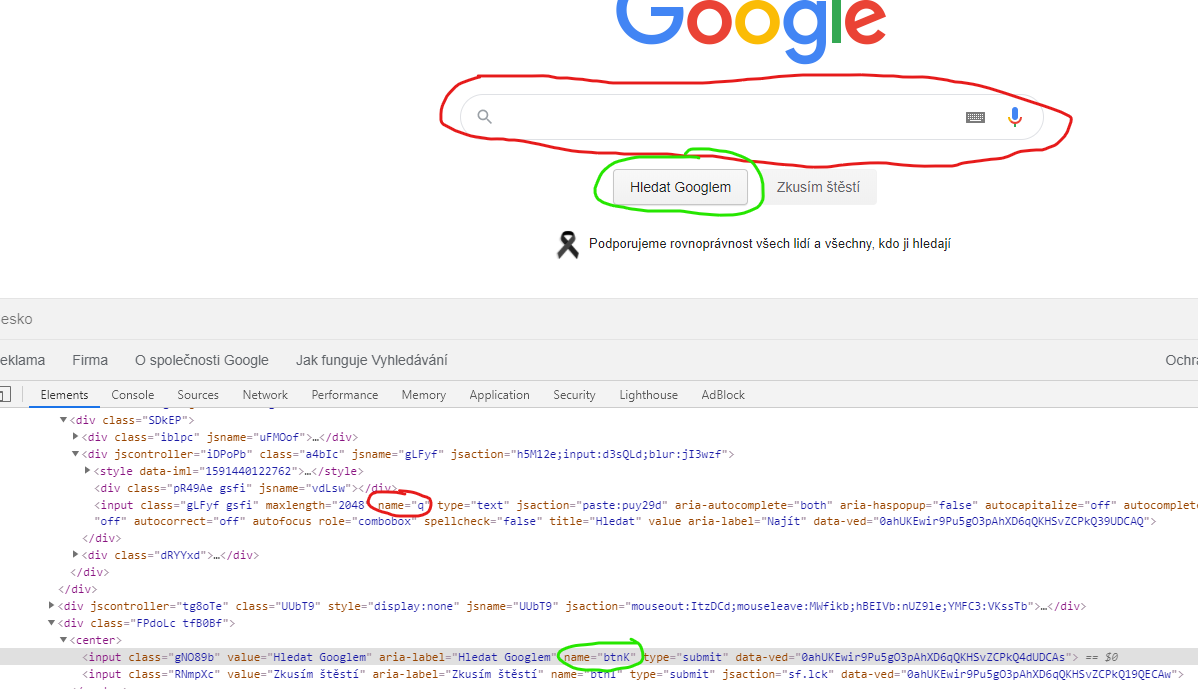Open the Network tab
The image size is (1198, 689).
coord(265,395)
